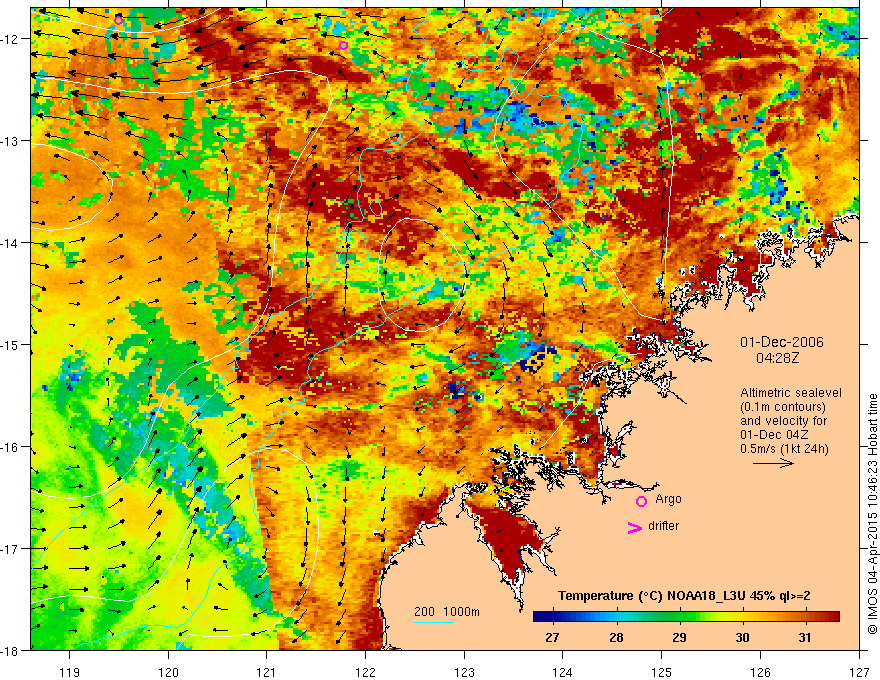Image resolution: width=880 pixels, height=680 pixels.
Task: Click longitude axis label '123'
Action: pos(464,672)
